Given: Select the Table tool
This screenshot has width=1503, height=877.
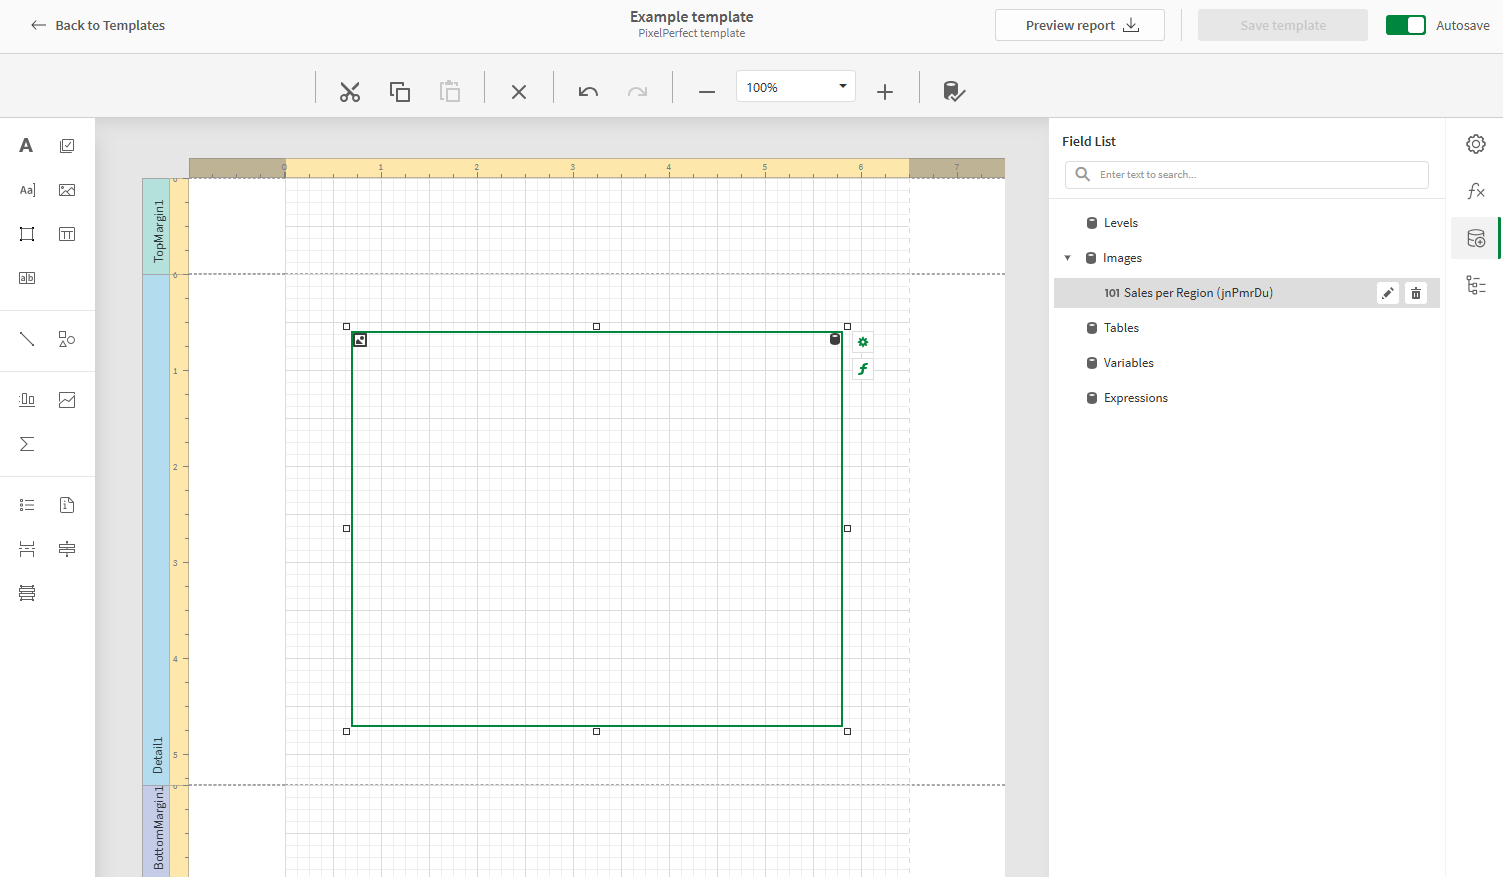Looking at the screenshot, I should [66, 233].
